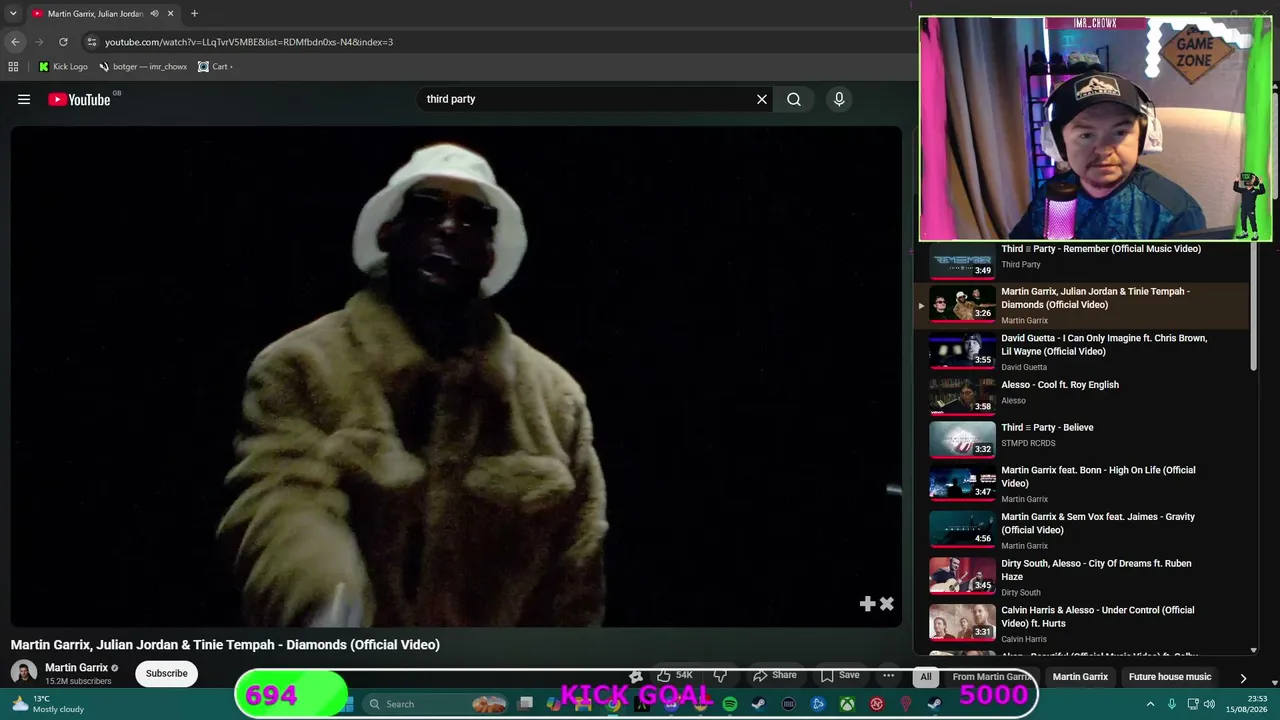Select the browser address bar URL
The height and width of the screenshot is (720, 1280).
(x=249, y=42)
